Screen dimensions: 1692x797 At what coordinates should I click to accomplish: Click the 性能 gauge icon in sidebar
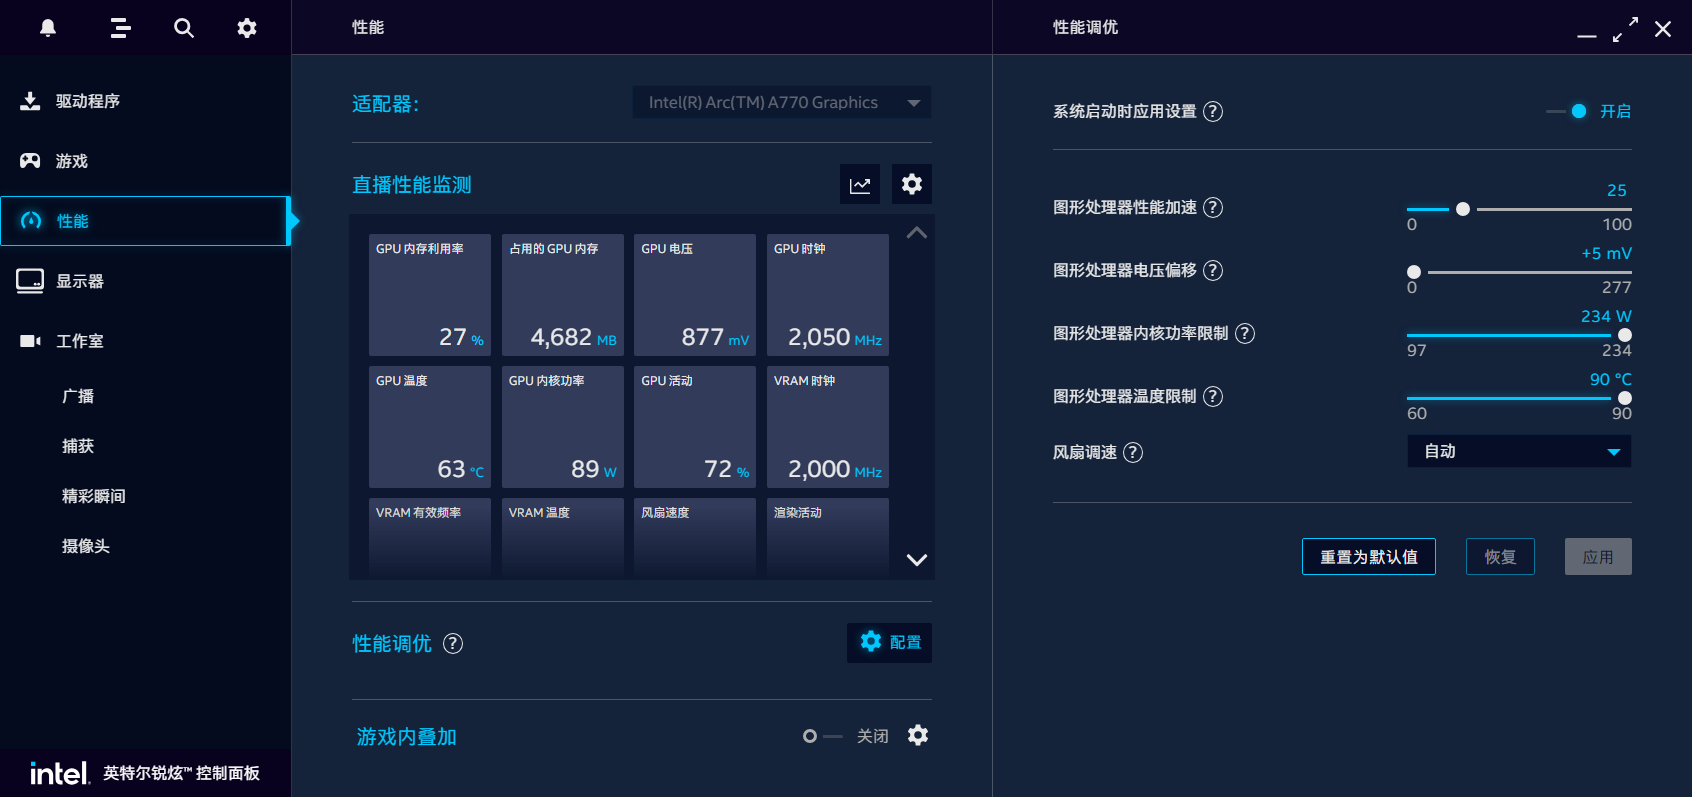coord(31,221)
